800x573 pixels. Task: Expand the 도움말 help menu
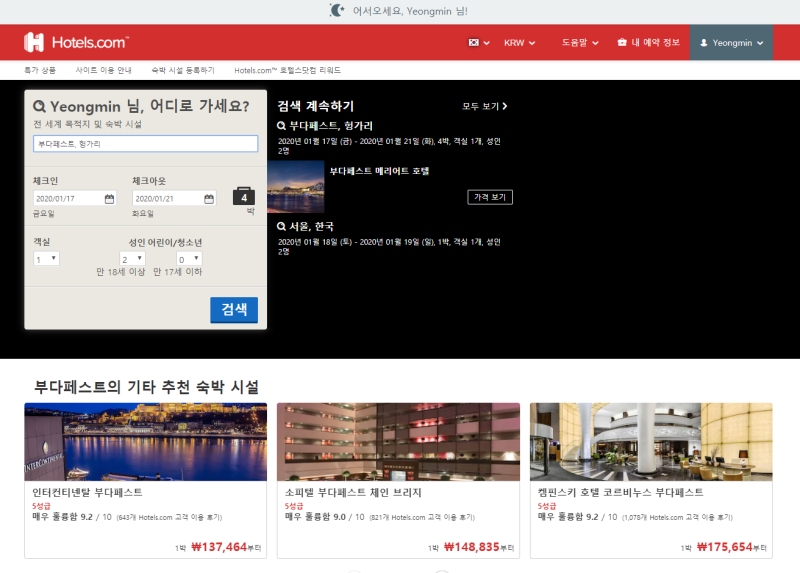(580, 43)
